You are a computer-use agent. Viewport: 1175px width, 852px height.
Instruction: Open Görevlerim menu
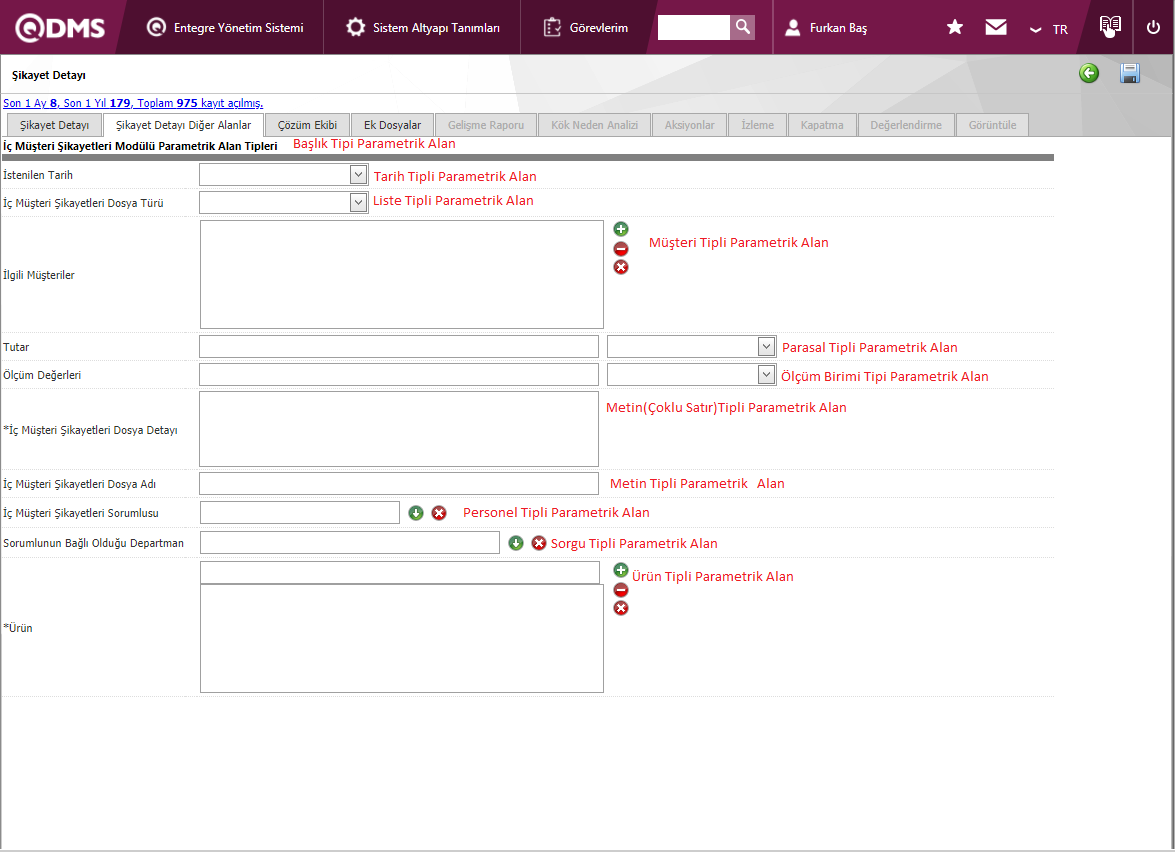tap(585, 28)
